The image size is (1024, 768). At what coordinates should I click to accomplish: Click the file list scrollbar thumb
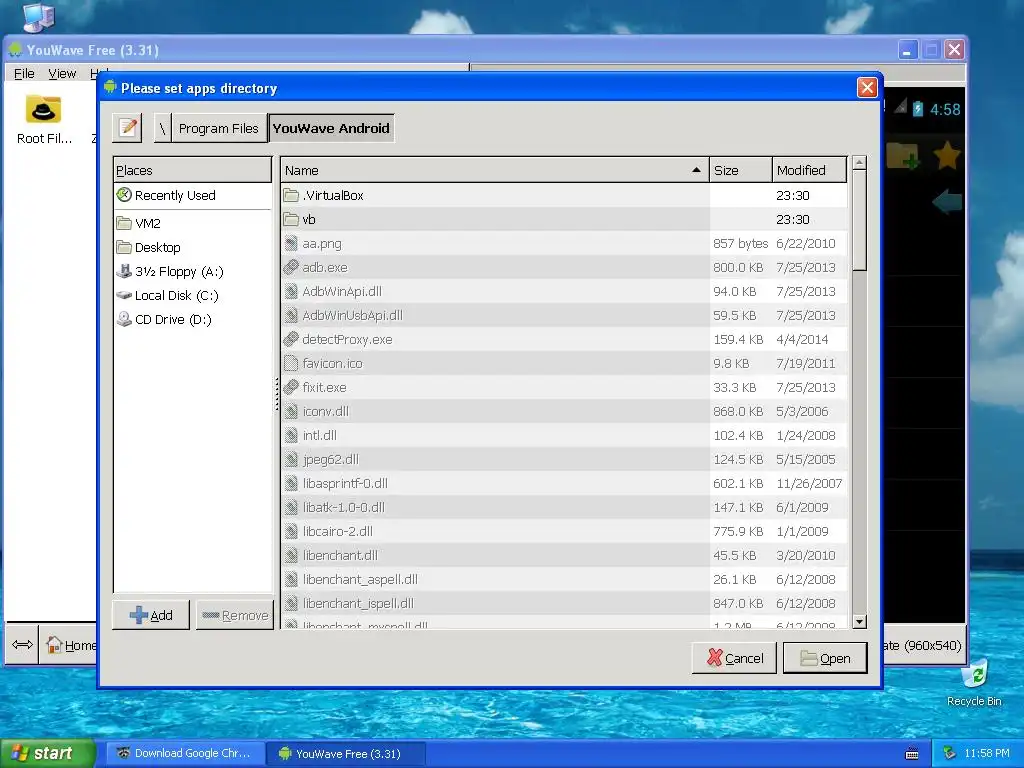[x=859, y=221]
